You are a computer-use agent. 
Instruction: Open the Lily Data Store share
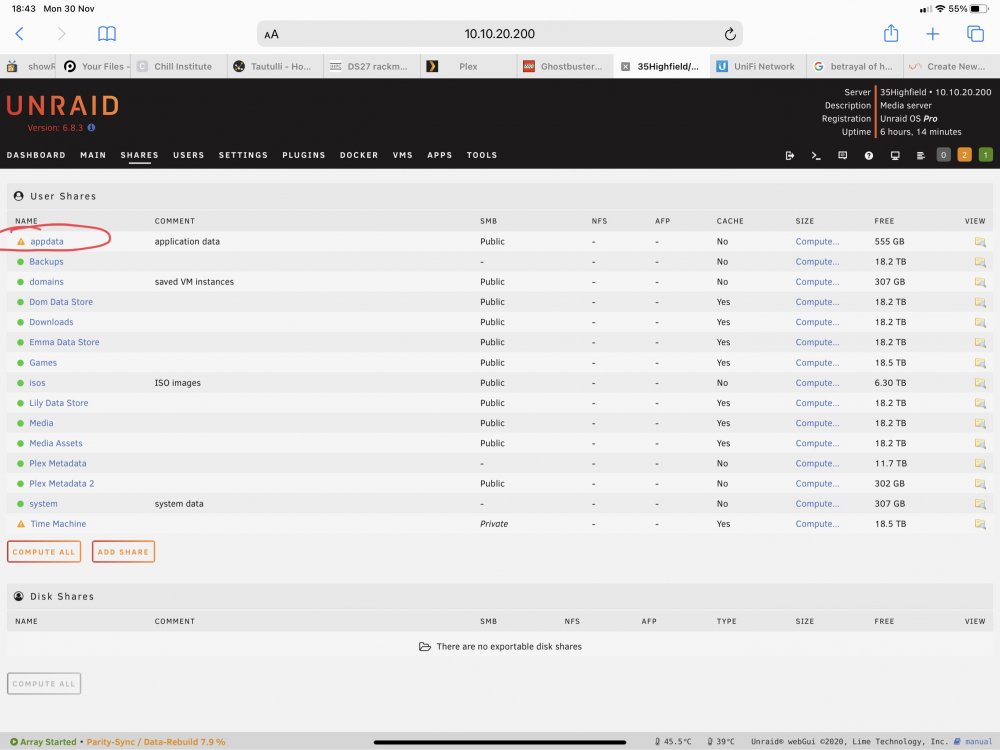[x=59, y=403]
